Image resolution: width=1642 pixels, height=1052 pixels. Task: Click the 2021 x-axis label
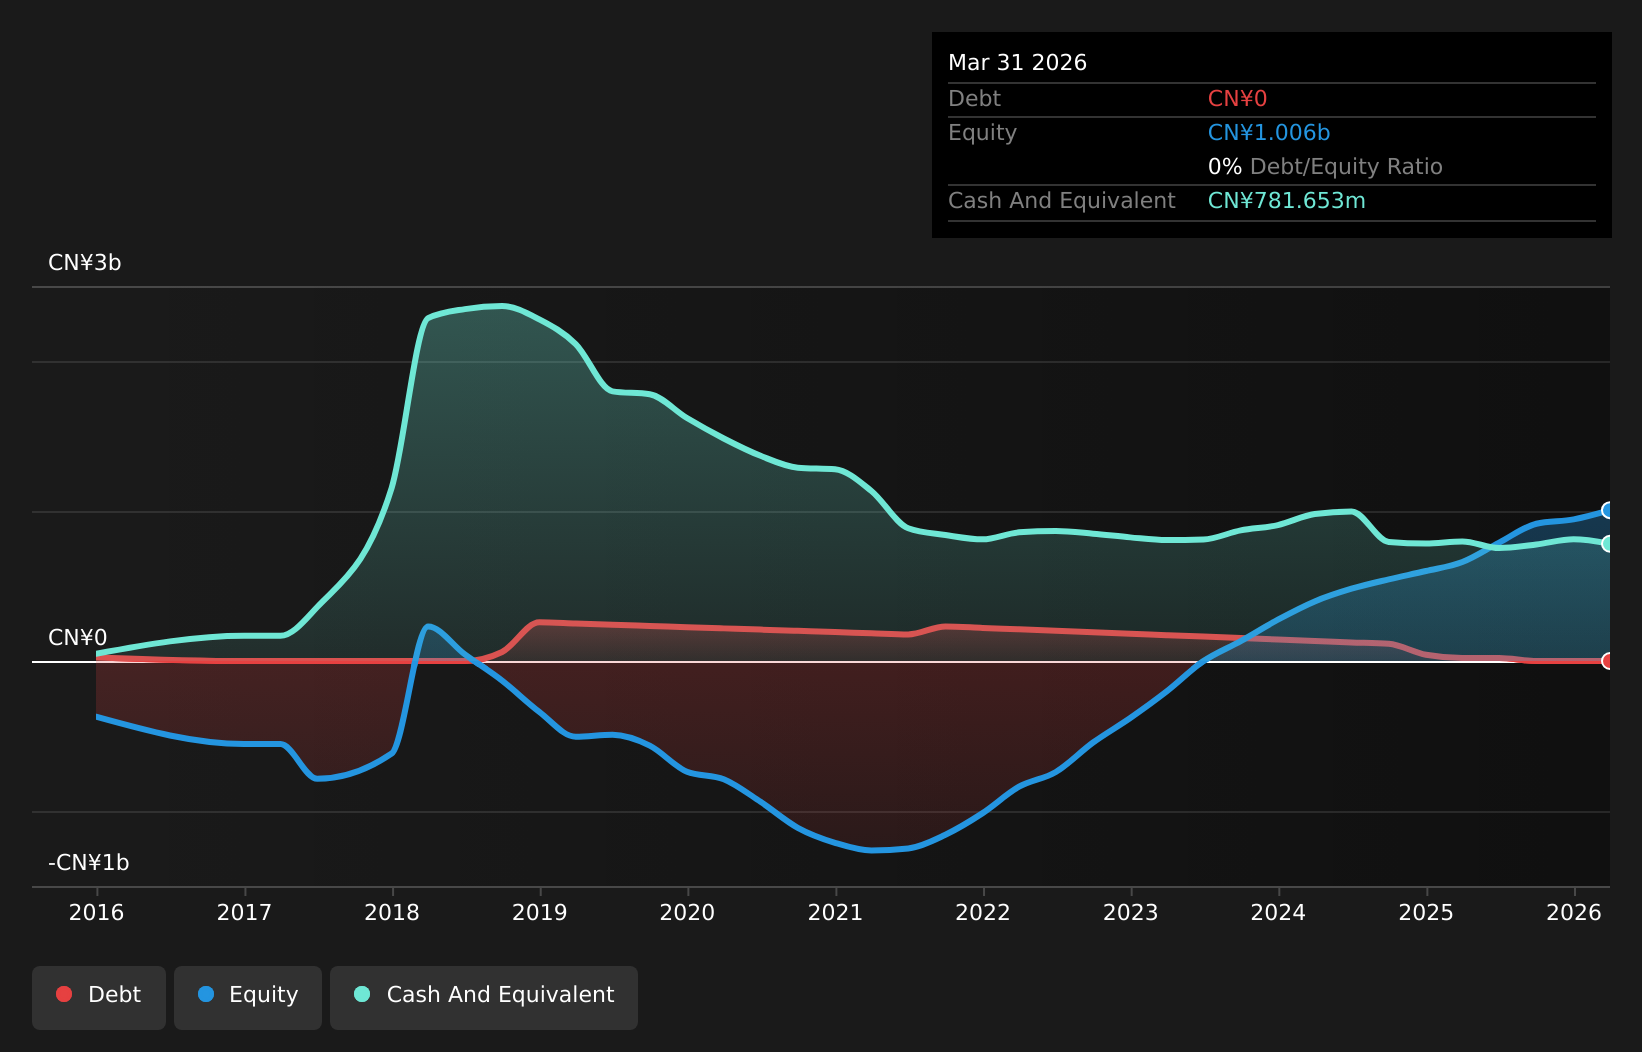836,913
